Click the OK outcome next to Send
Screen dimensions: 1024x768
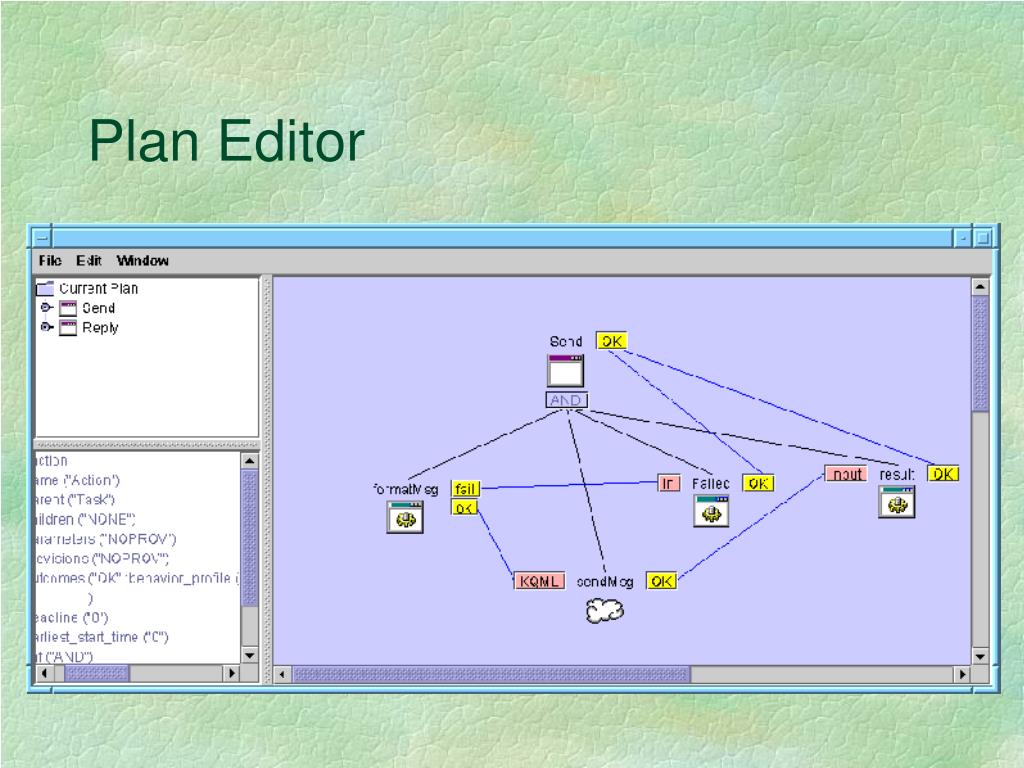[612, 341]
